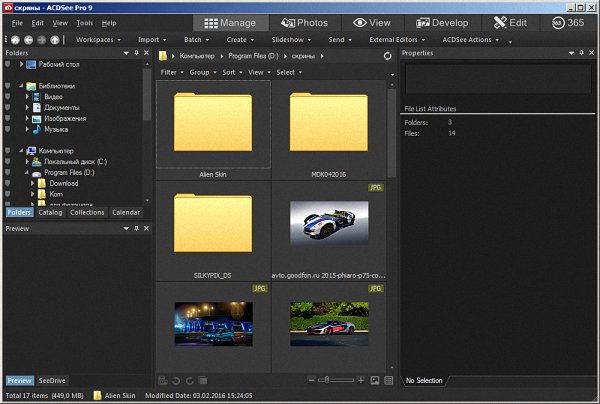Viewport: 600px width, 404px height.
Task: Click zoom-in plus icon beside thumbnail slider
Action: click(360, 380)
